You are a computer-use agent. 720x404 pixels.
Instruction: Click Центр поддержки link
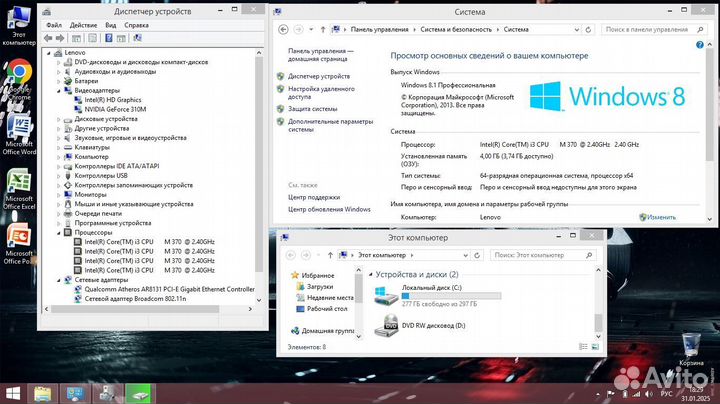pos(314,197)
